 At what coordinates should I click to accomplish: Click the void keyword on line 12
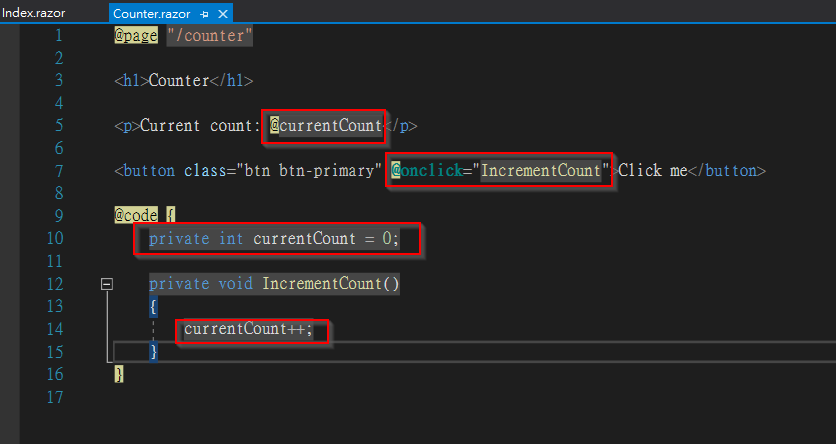pyautogui.click(x=236, y=284)
